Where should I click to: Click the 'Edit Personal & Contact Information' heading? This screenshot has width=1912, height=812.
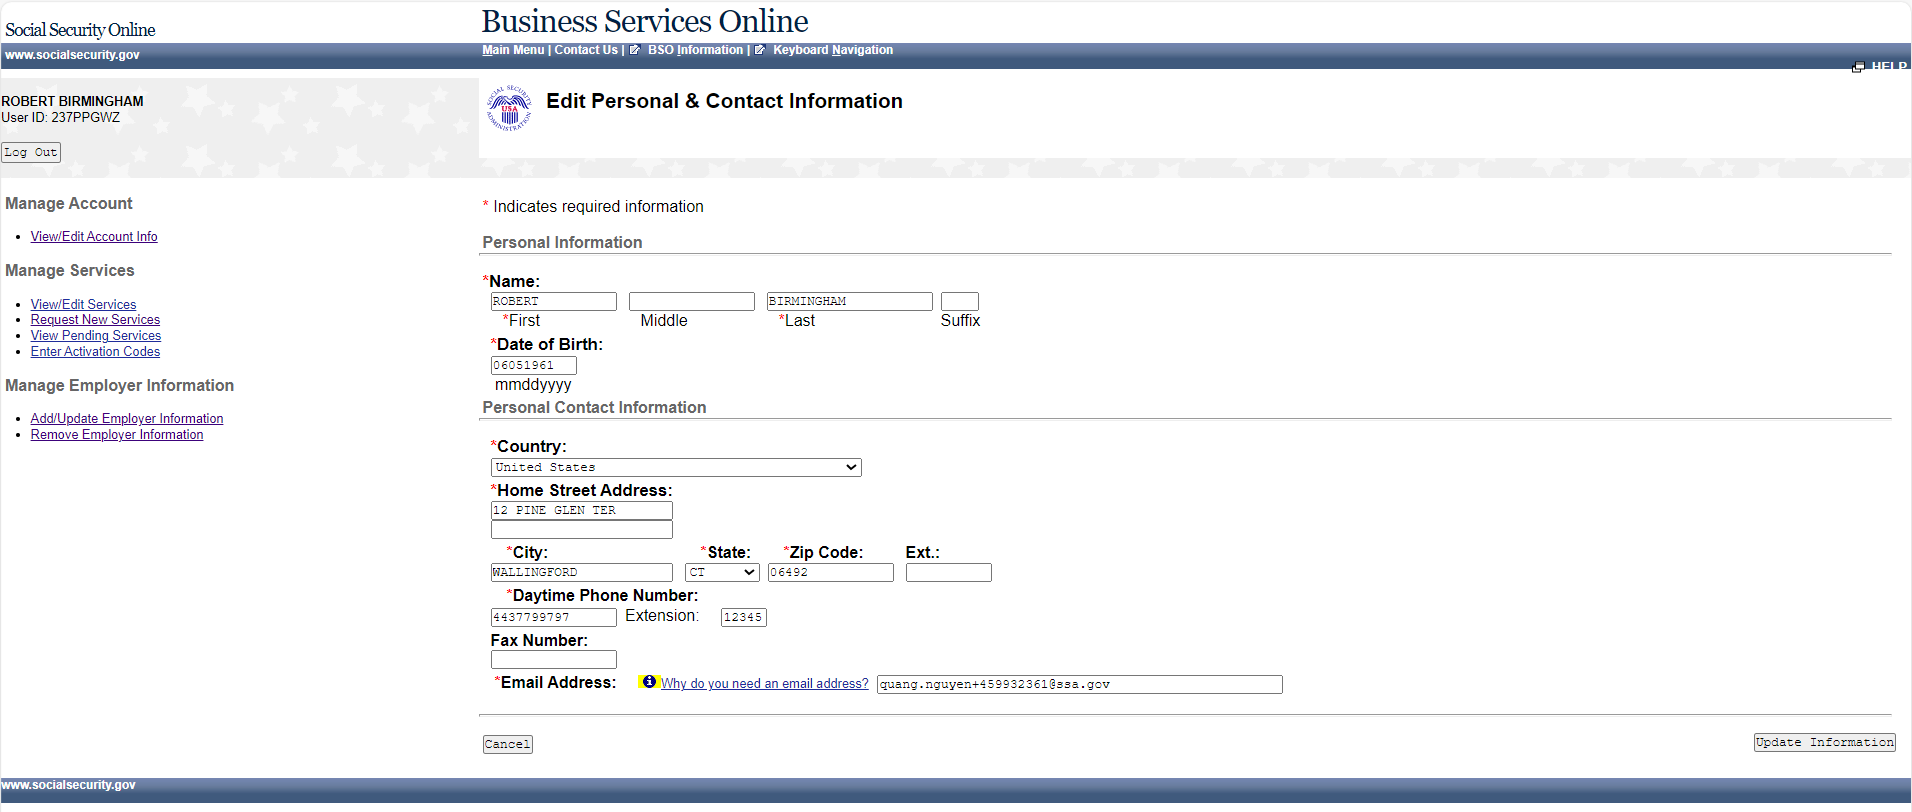pos(724,101)
